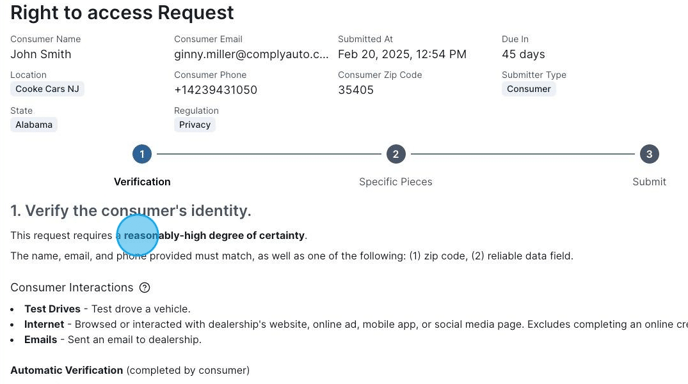Click the Consumer Interactions help question-mark icon
Image resolution: width=688 pixels, height=384 pixels.
tap(144, 287)
